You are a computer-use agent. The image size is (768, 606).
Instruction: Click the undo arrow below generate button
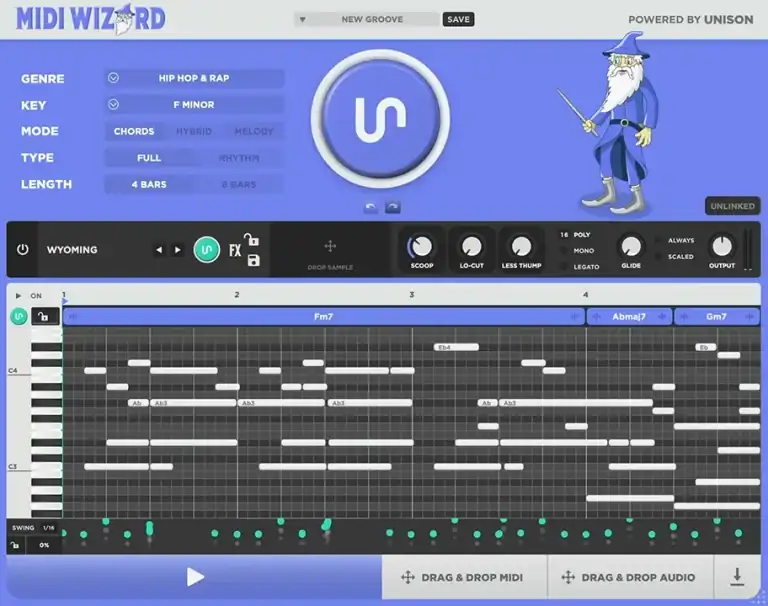click(x=371, y=207)
